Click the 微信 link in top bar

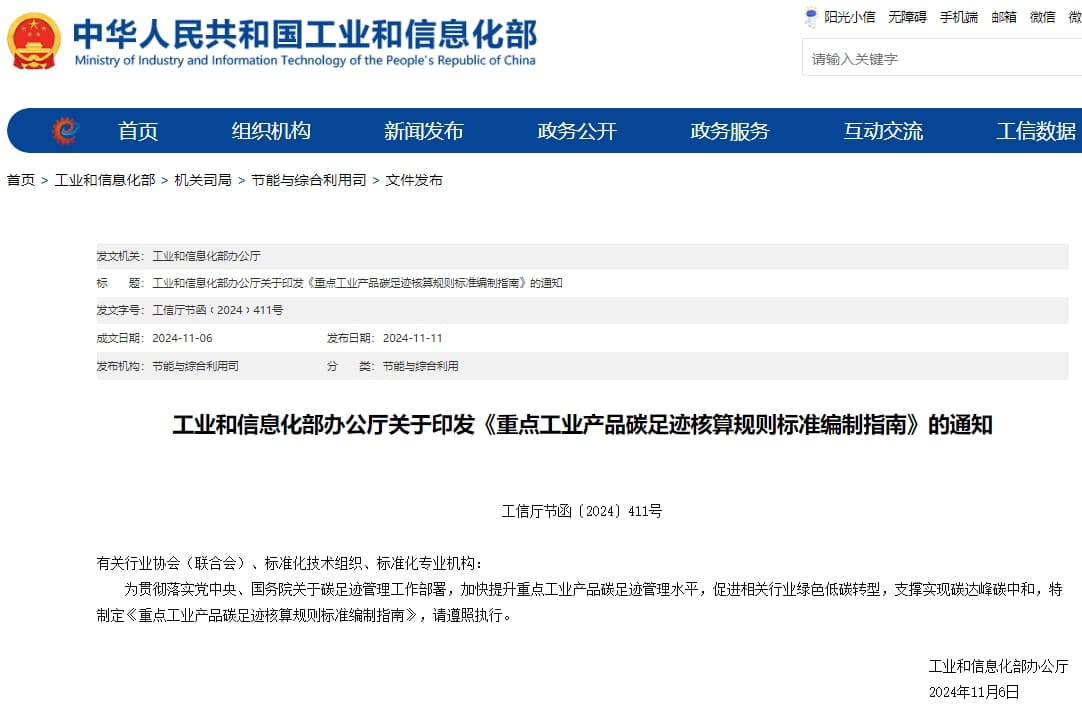click(1043, 17)
